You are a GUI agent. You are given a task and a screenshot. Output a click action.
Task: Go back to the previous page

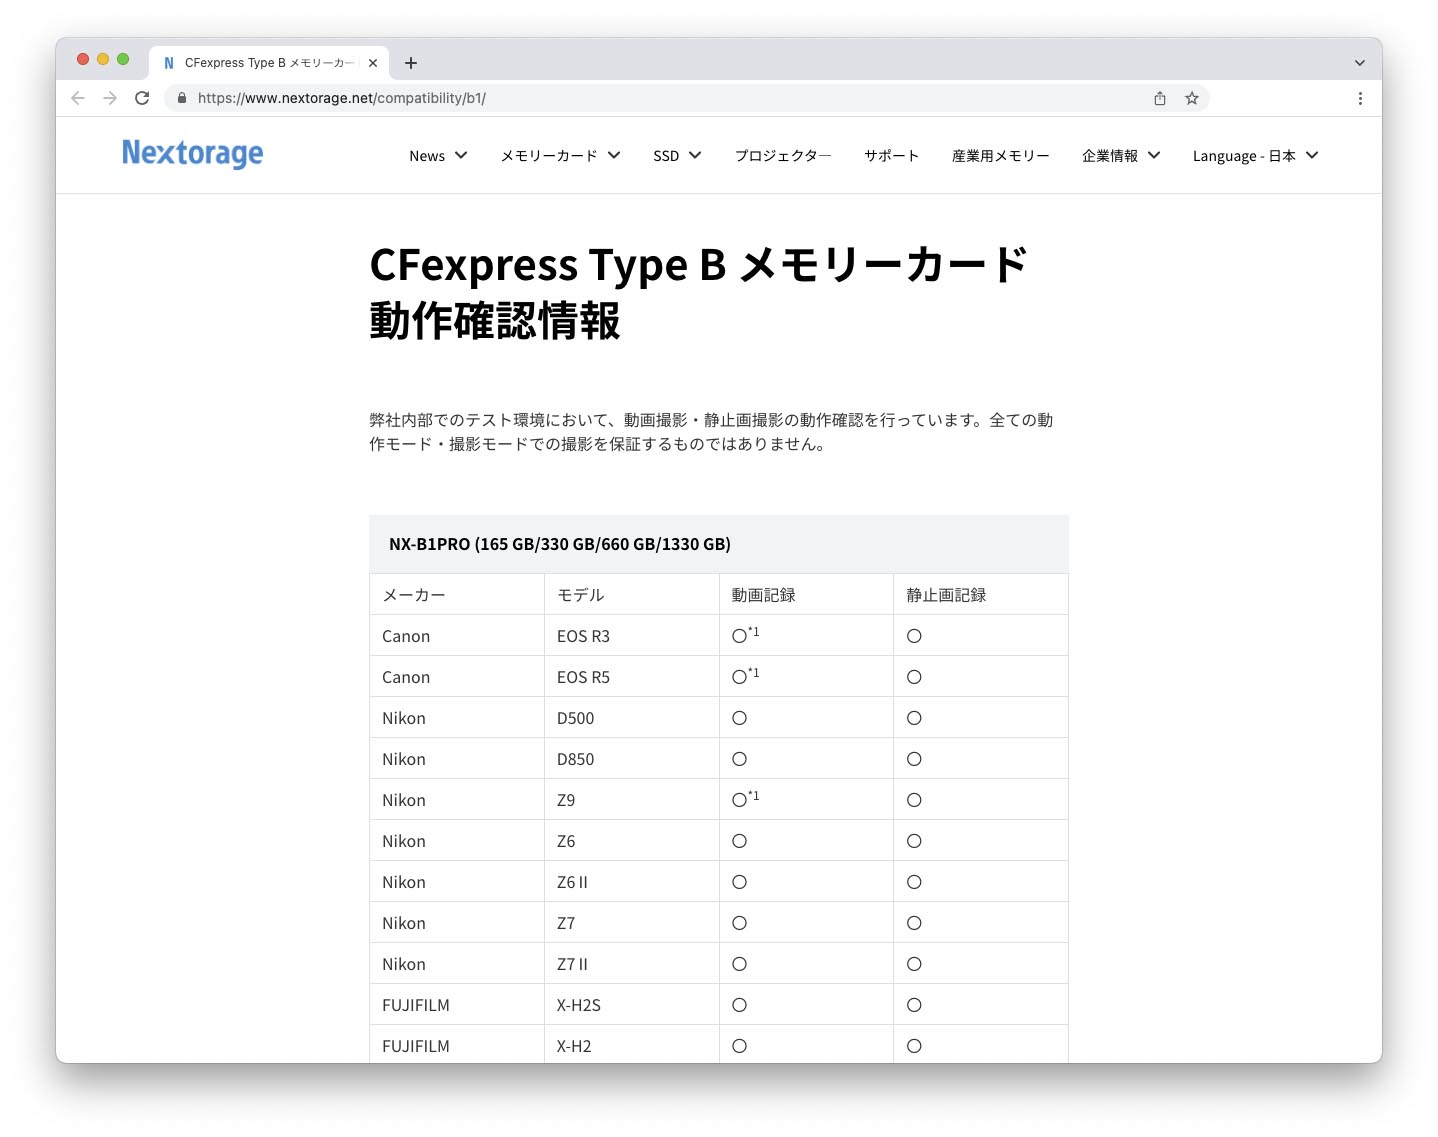77,98
